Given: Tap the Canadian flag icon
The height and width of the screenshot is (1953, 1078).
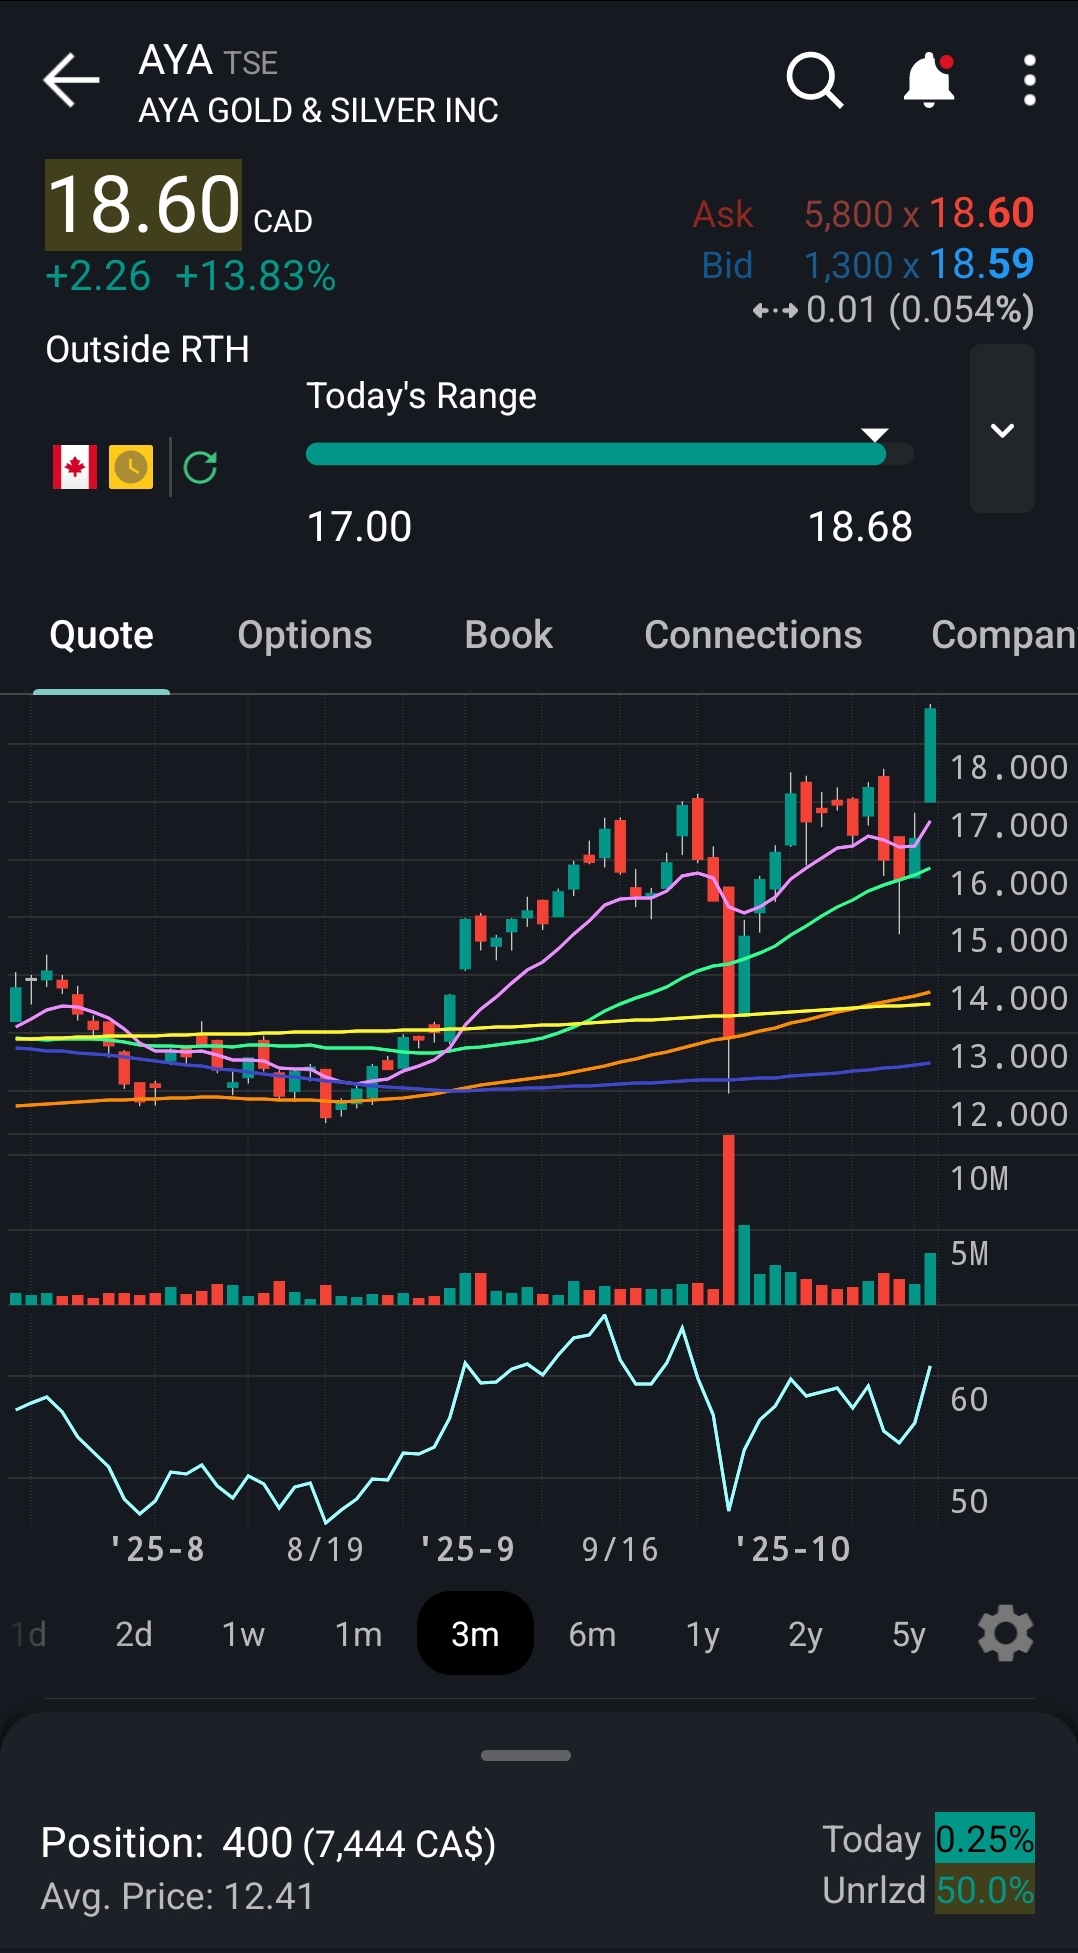Looking at the screenshot, I should click(x=75, y=467).
